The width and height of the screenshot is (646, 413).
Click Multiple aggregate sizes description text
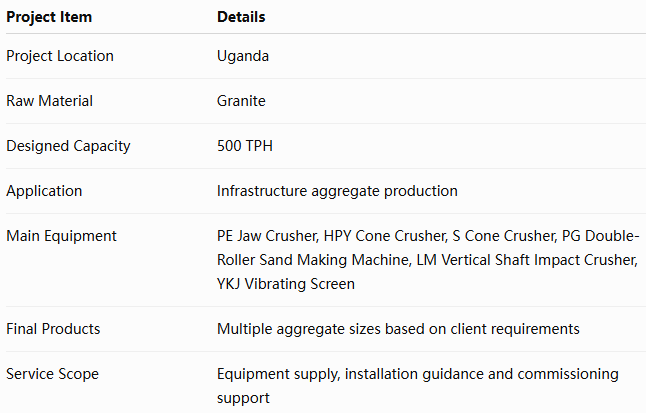398,329
